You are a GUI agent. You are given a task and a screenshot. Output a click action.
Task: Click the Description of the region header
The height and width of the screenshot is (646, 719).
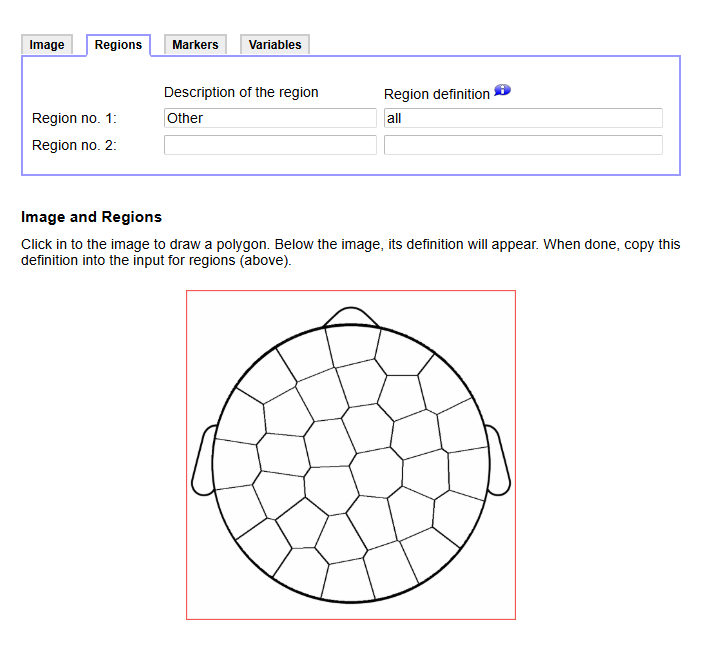(x=241, y=92)
